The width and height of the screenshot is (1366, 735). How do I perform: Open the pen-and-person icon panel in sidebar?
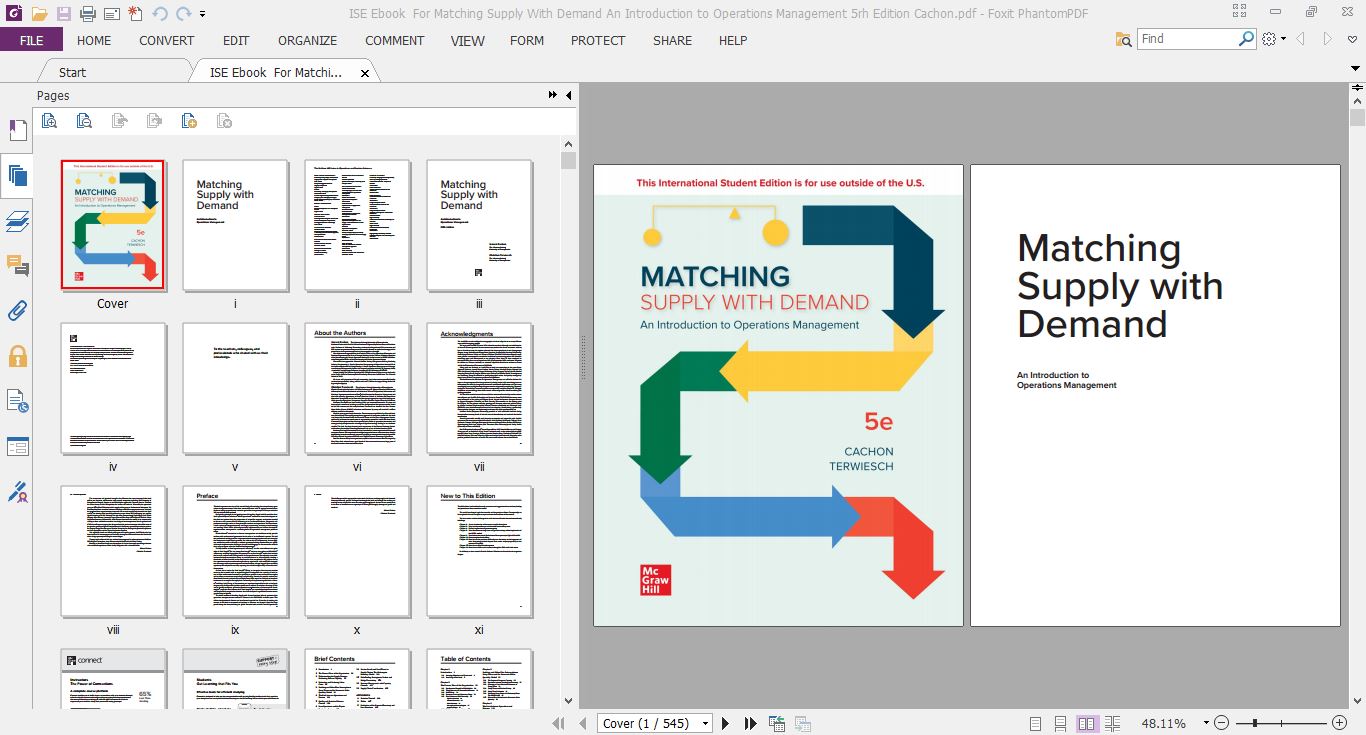tap(17, 492)
